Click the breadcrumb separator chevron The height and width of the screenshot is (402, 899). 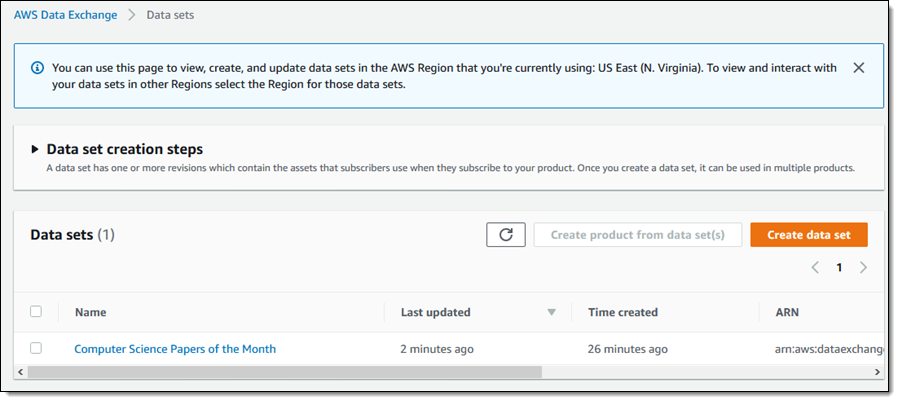[132, 16]
